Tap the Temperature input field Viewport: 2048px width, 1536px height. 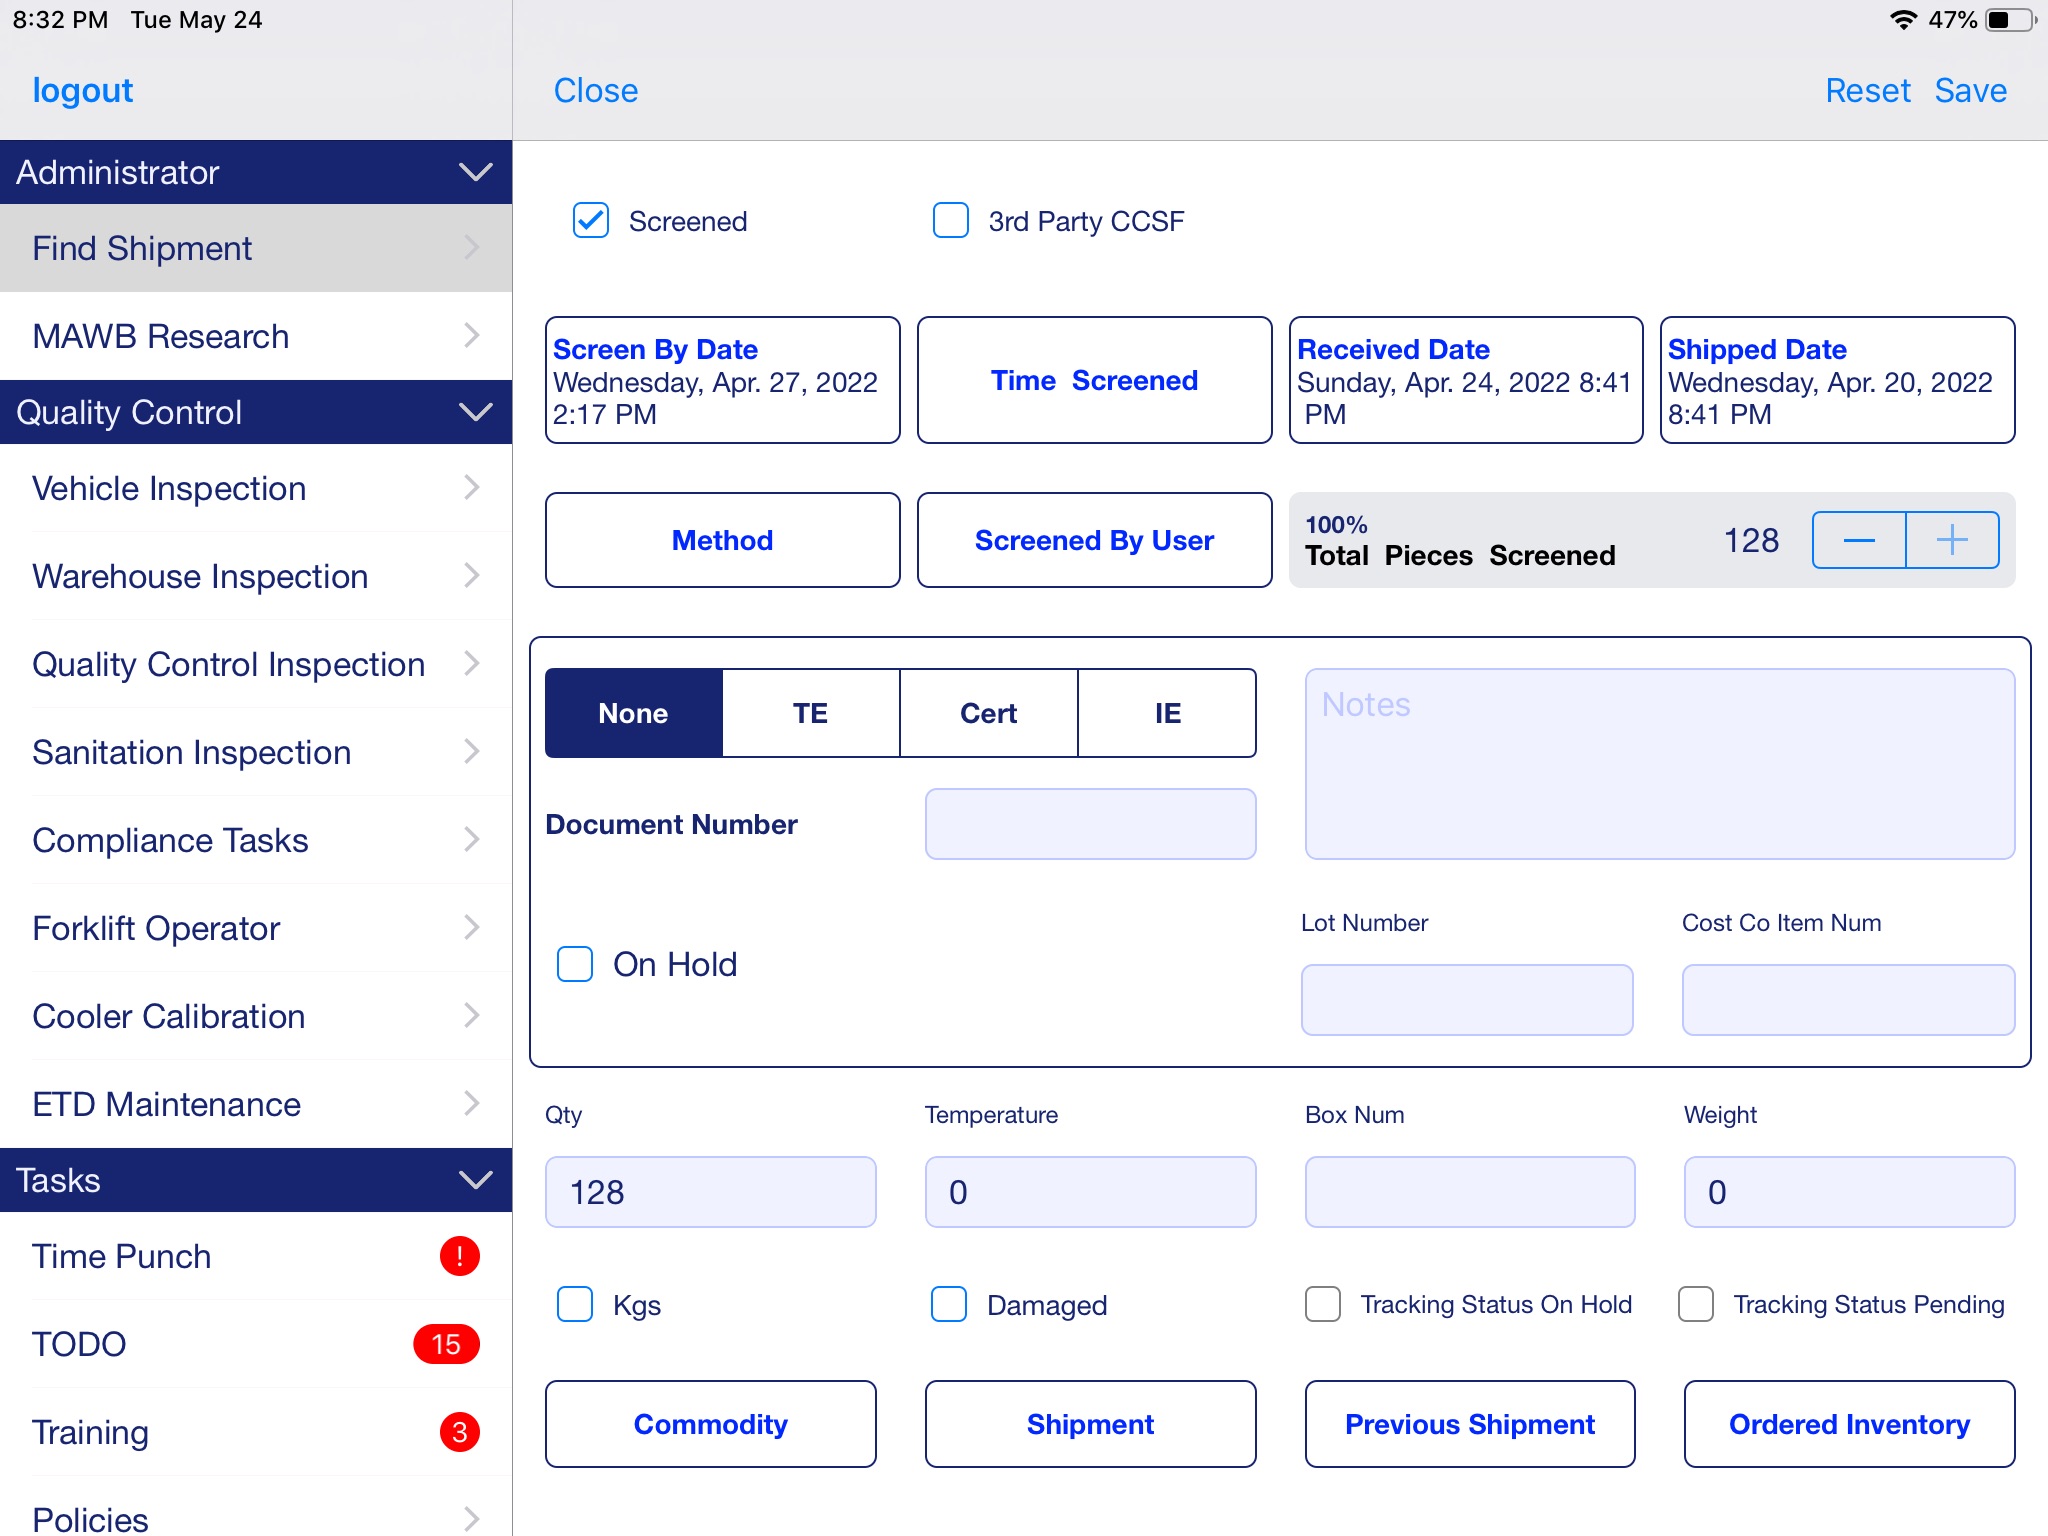(x=1090, y=1192)
